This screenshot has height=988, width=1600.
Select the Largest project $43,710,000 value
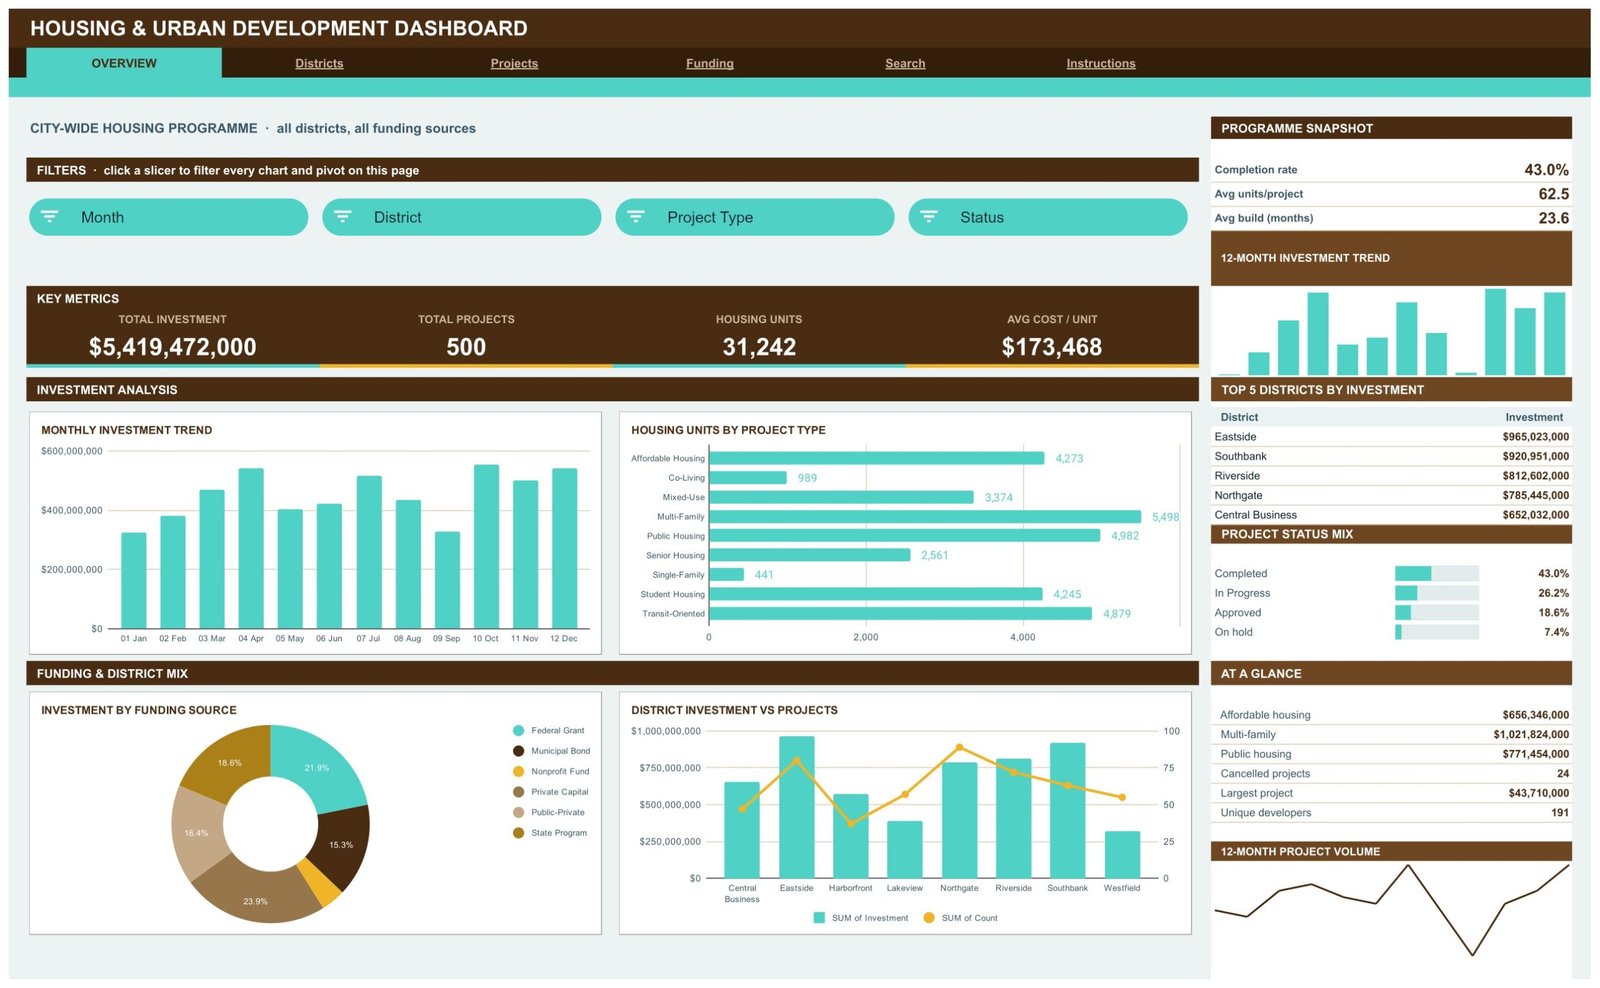point(1539,793)
